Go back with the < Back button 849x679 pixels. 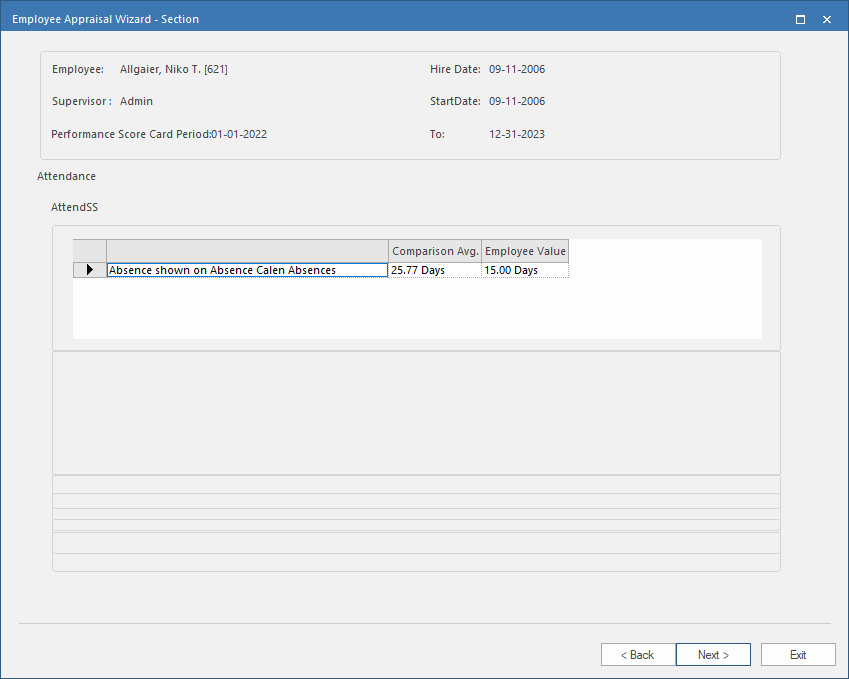pos(637,655)
